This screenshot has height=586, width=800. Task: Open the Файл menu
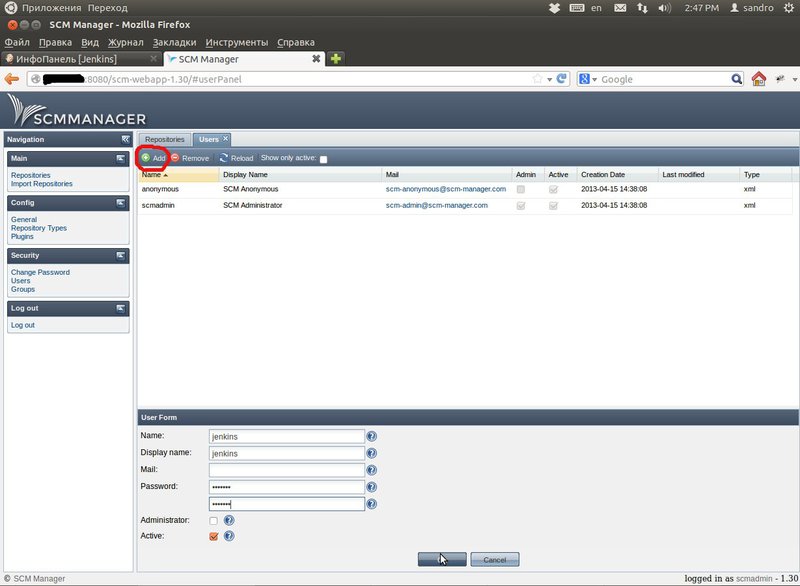[17, 42]
